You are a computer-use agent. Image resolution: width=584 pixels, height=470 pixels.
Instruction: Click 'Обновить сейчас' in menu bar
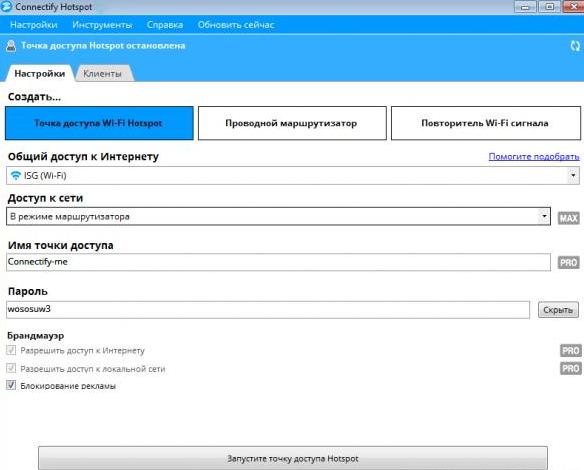tap(236, 25)
